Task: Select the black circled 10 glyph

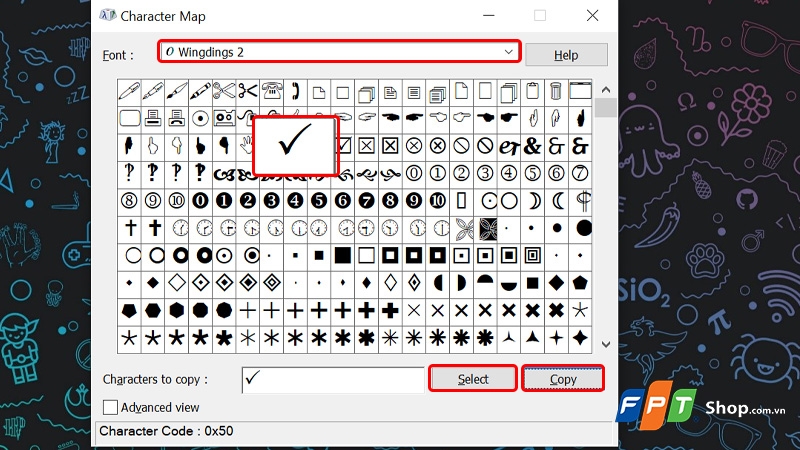Action: [437, 201]
